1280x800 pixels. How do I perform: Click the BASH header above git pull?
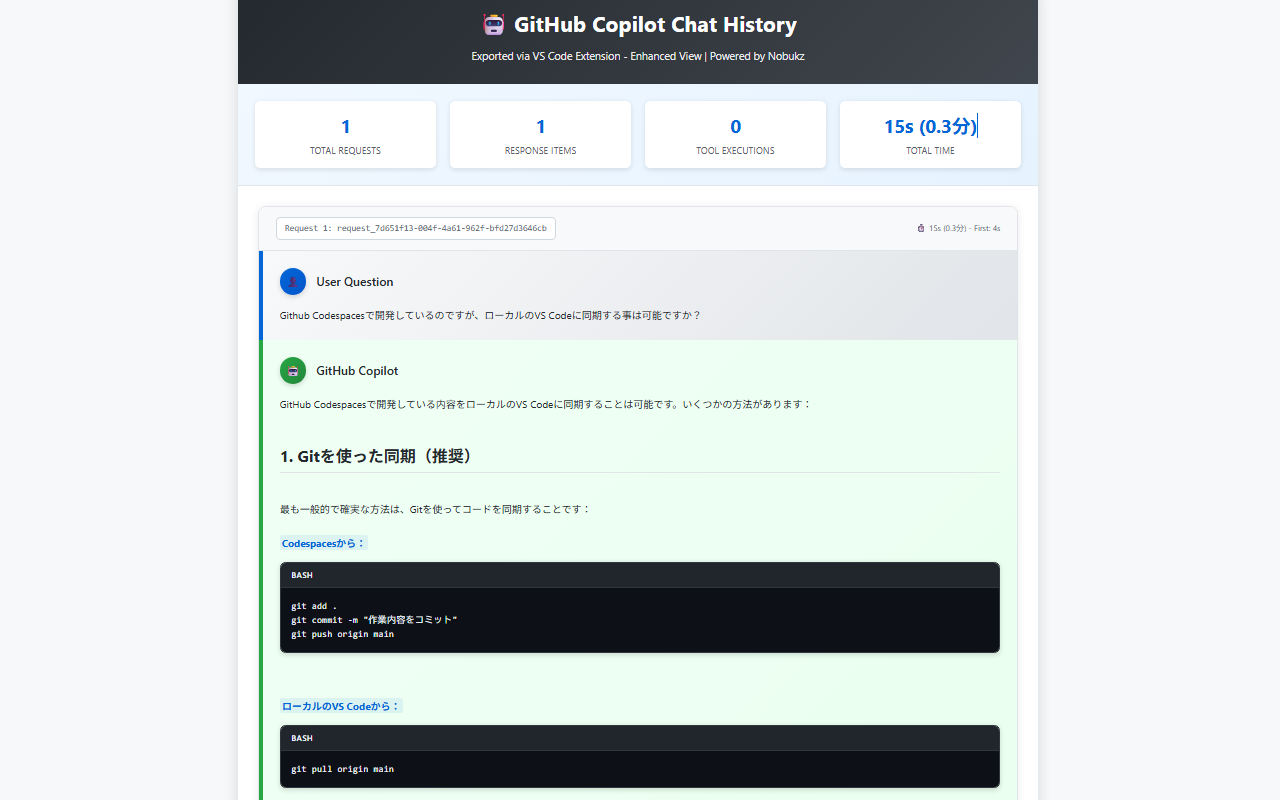click(x=640, y=738)
